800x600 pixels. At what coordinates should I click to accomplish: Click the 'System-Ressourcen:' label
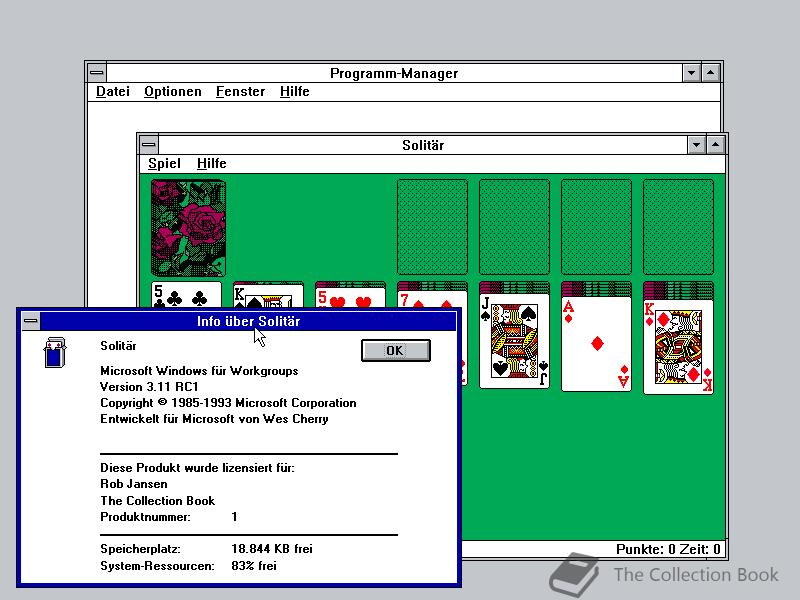pos(157,566)
